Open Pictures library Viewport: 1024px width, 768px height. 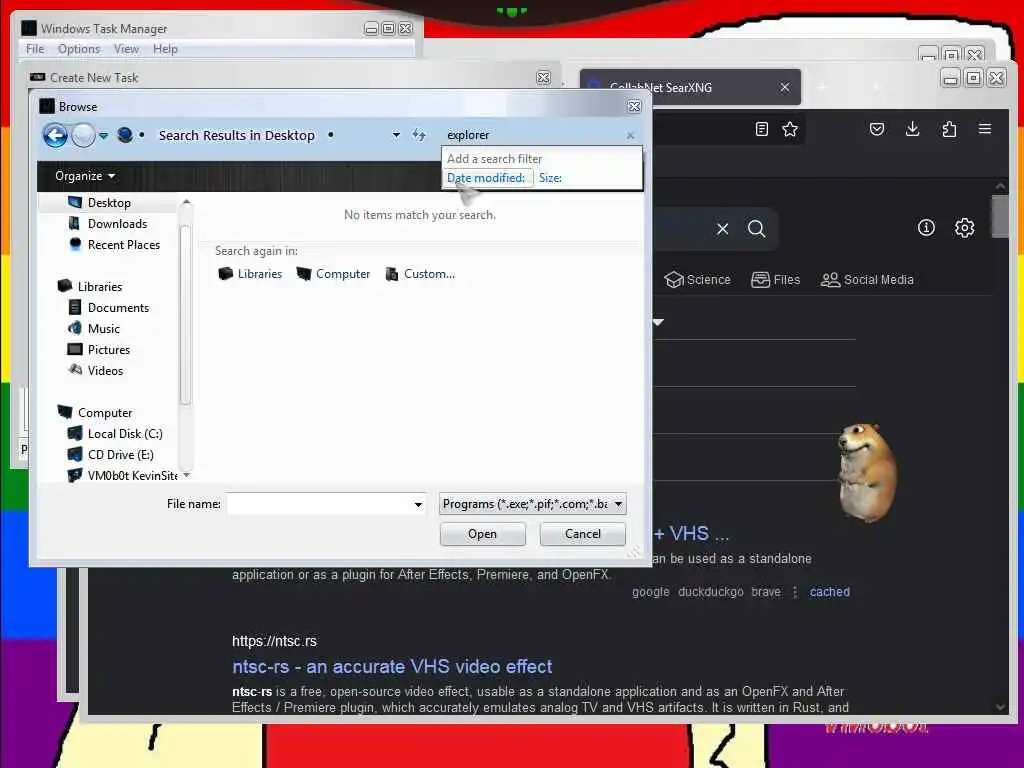pos(108,349)
